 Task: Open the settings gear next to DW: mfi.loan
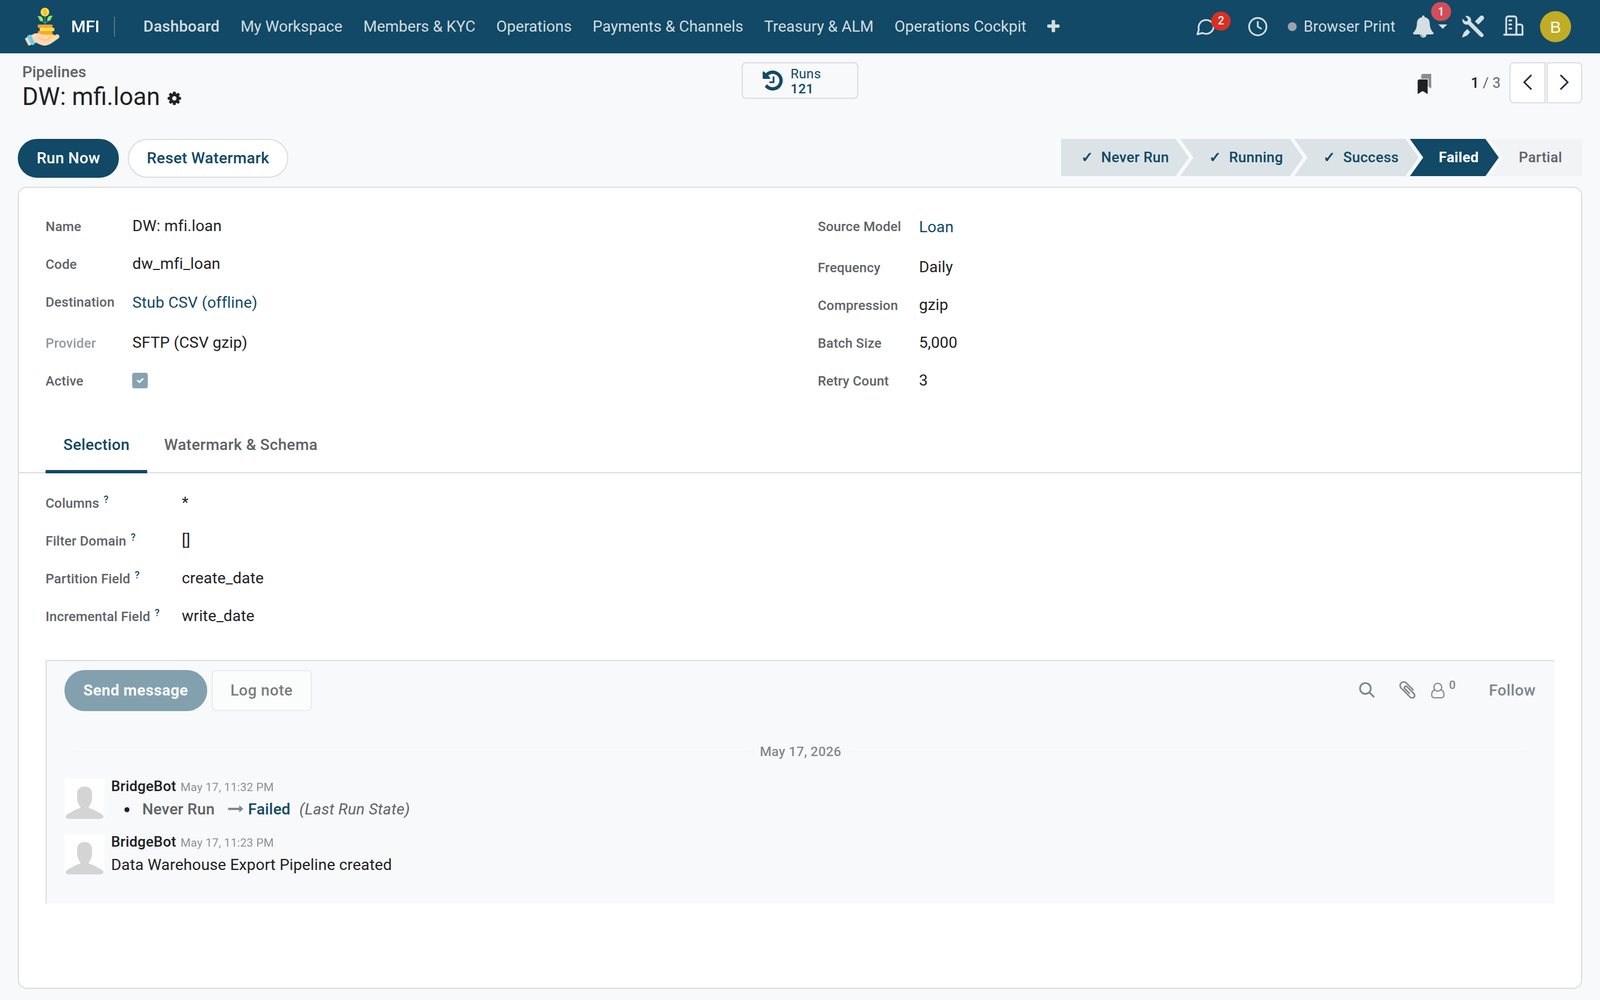174,98
